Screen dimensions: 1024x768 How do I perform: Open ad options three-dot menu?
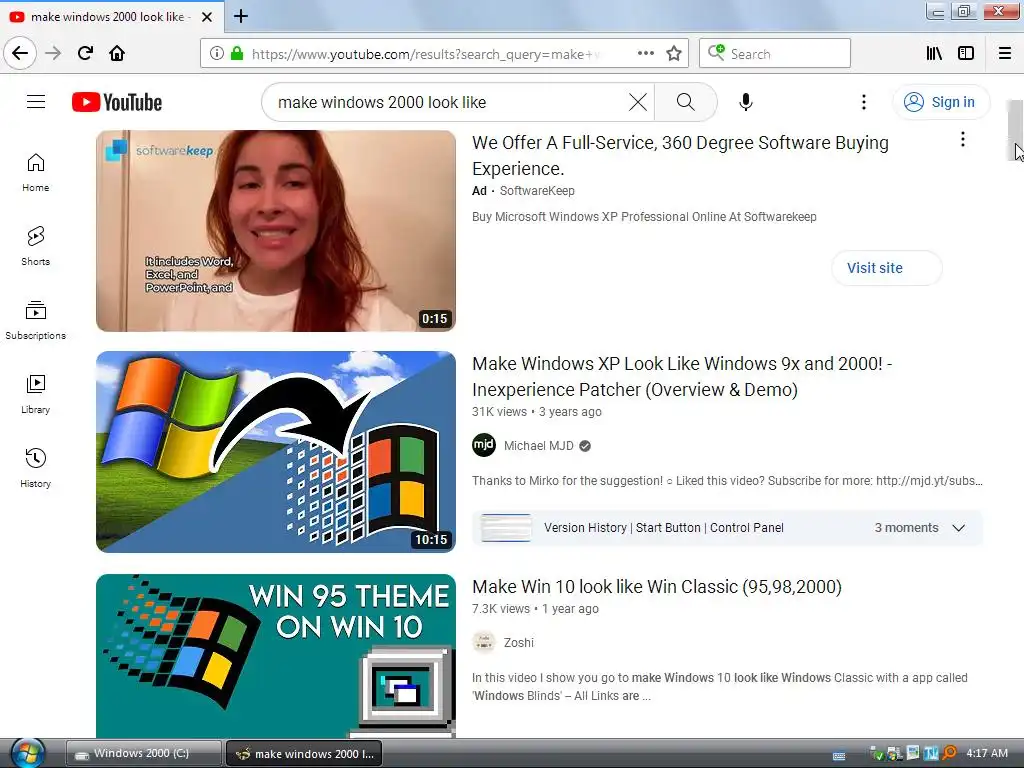coord(963,139)
